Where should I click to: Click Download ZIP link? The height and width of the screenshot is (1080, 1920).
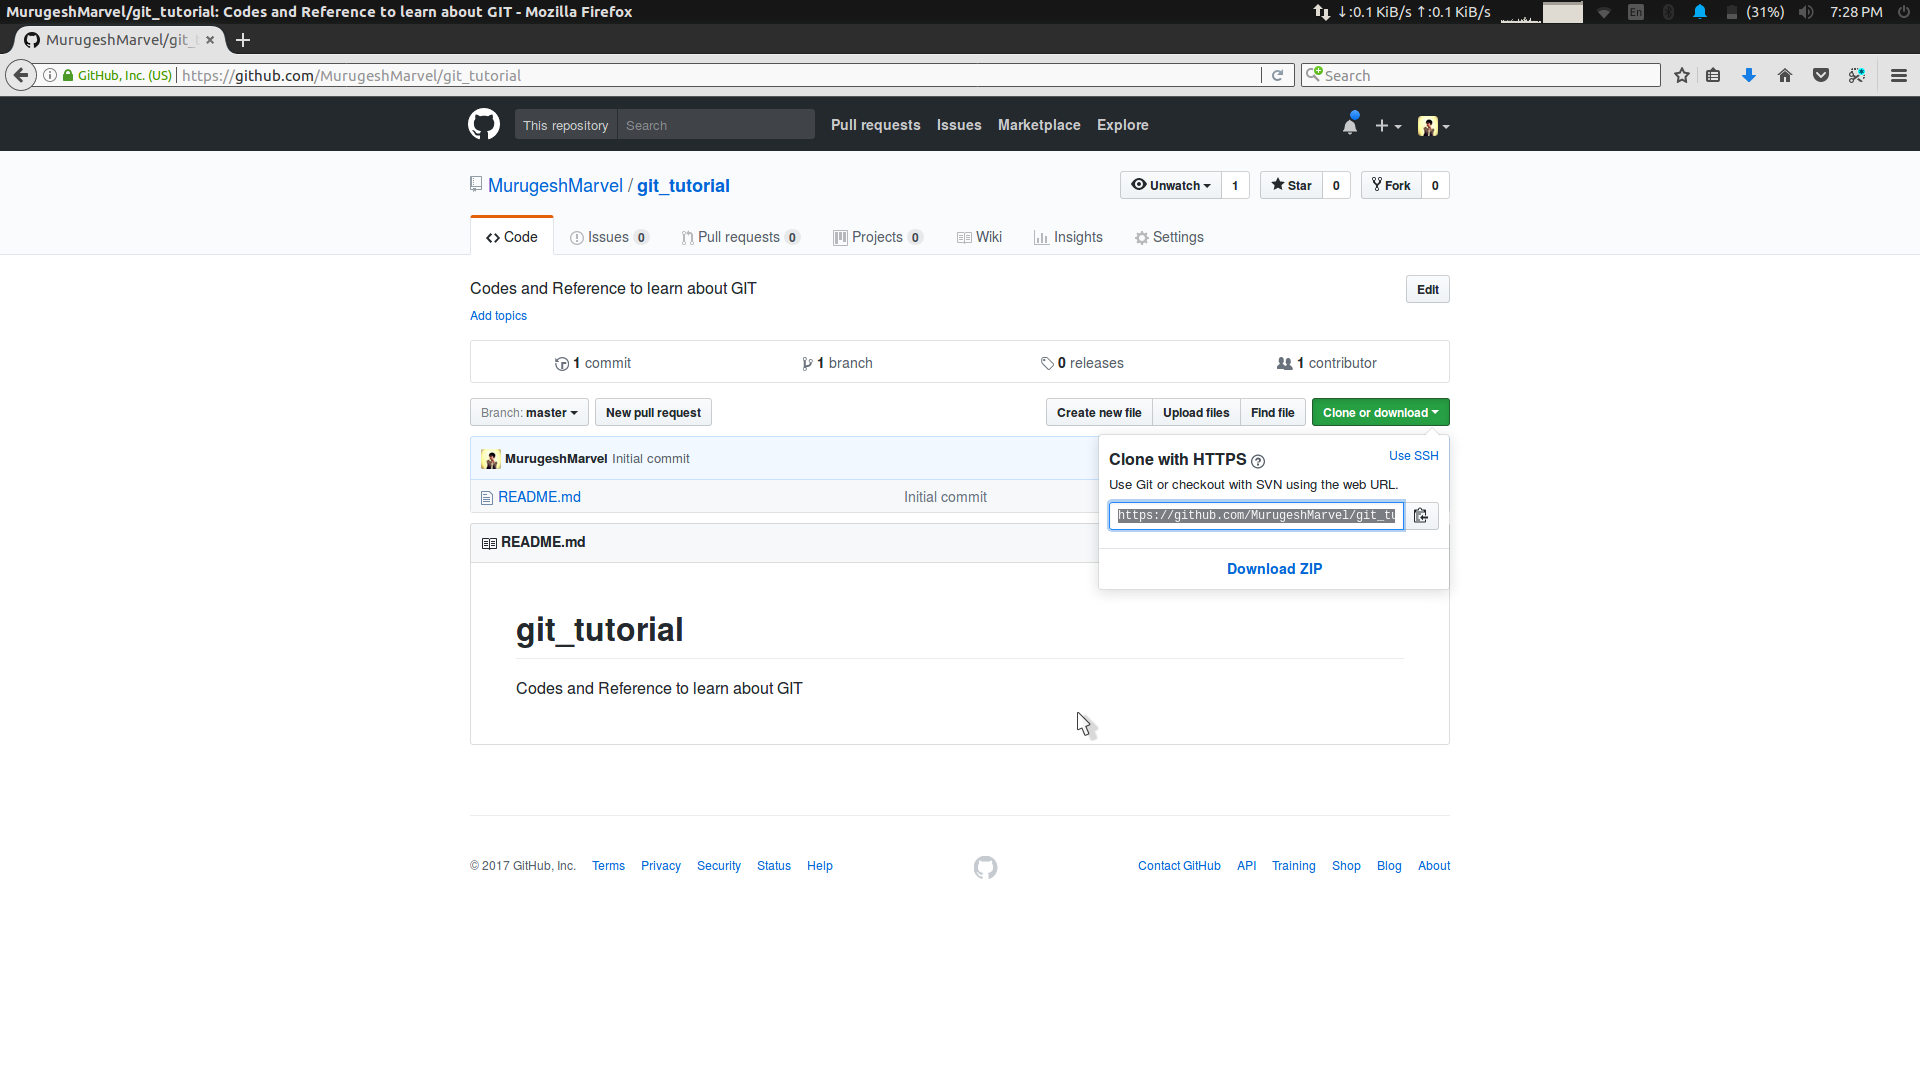click(x=1274, y=569)
